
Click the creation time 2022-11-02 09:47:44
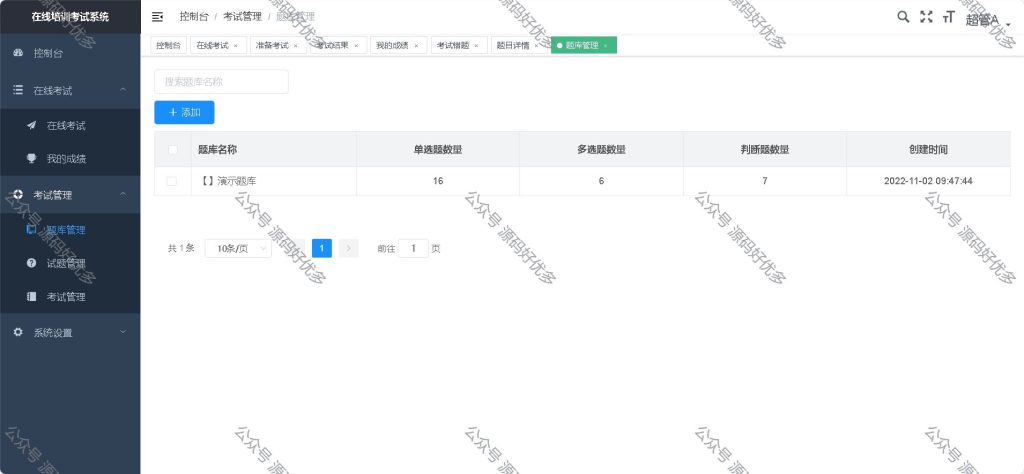point(928,181)
